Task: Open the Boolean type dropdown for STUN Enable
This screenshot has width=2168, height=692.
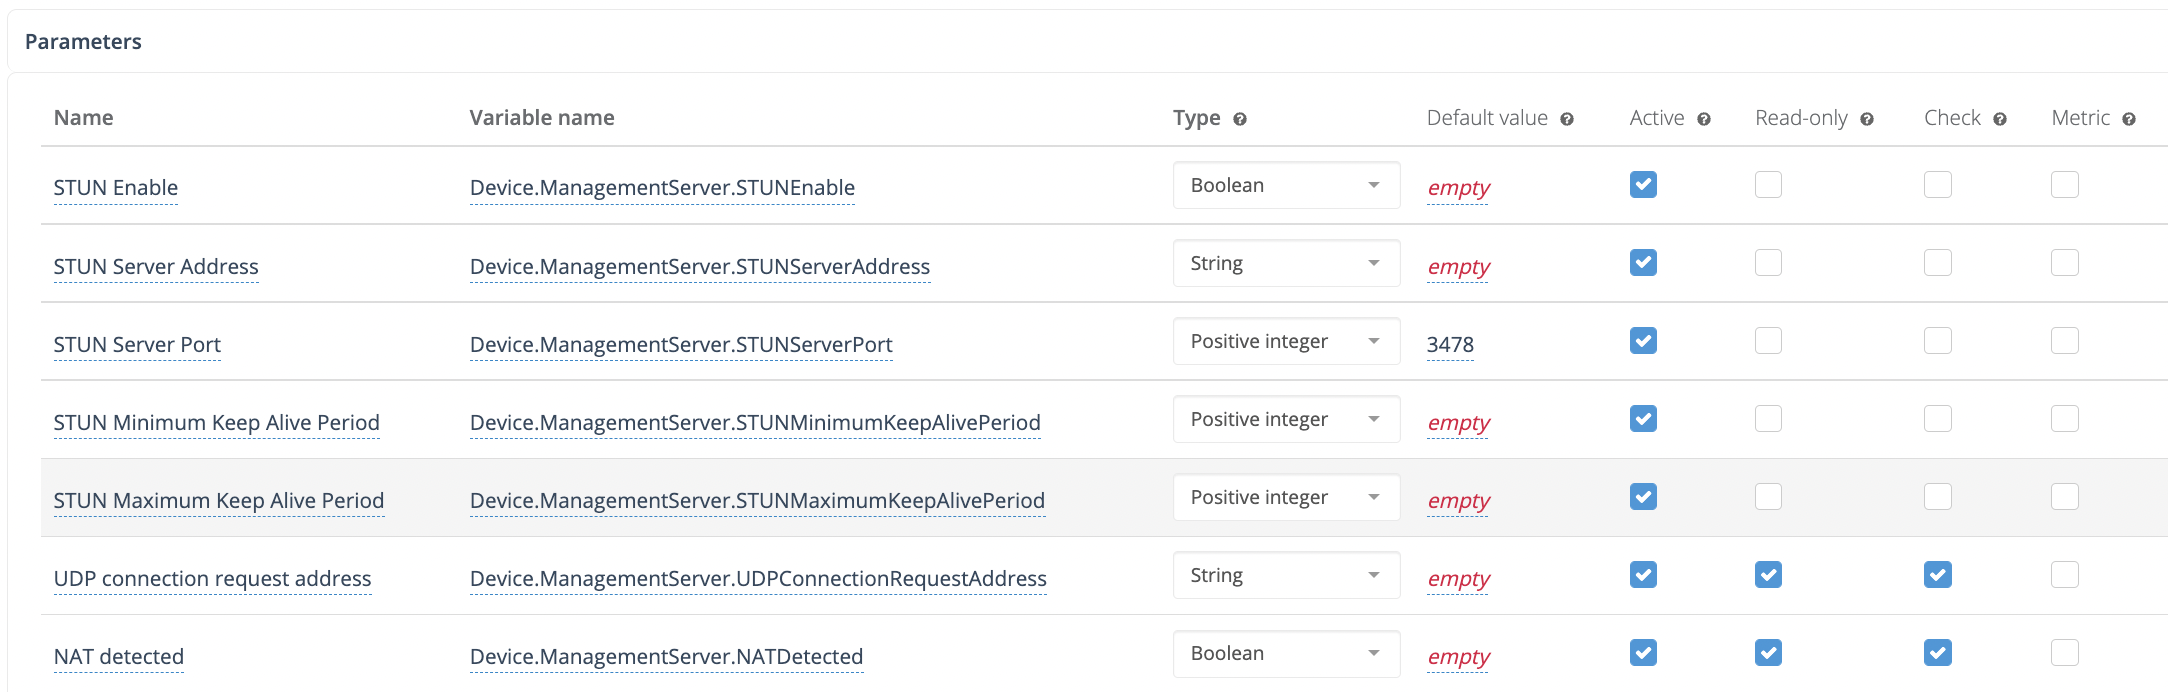Action: [x=1286, y=184]
